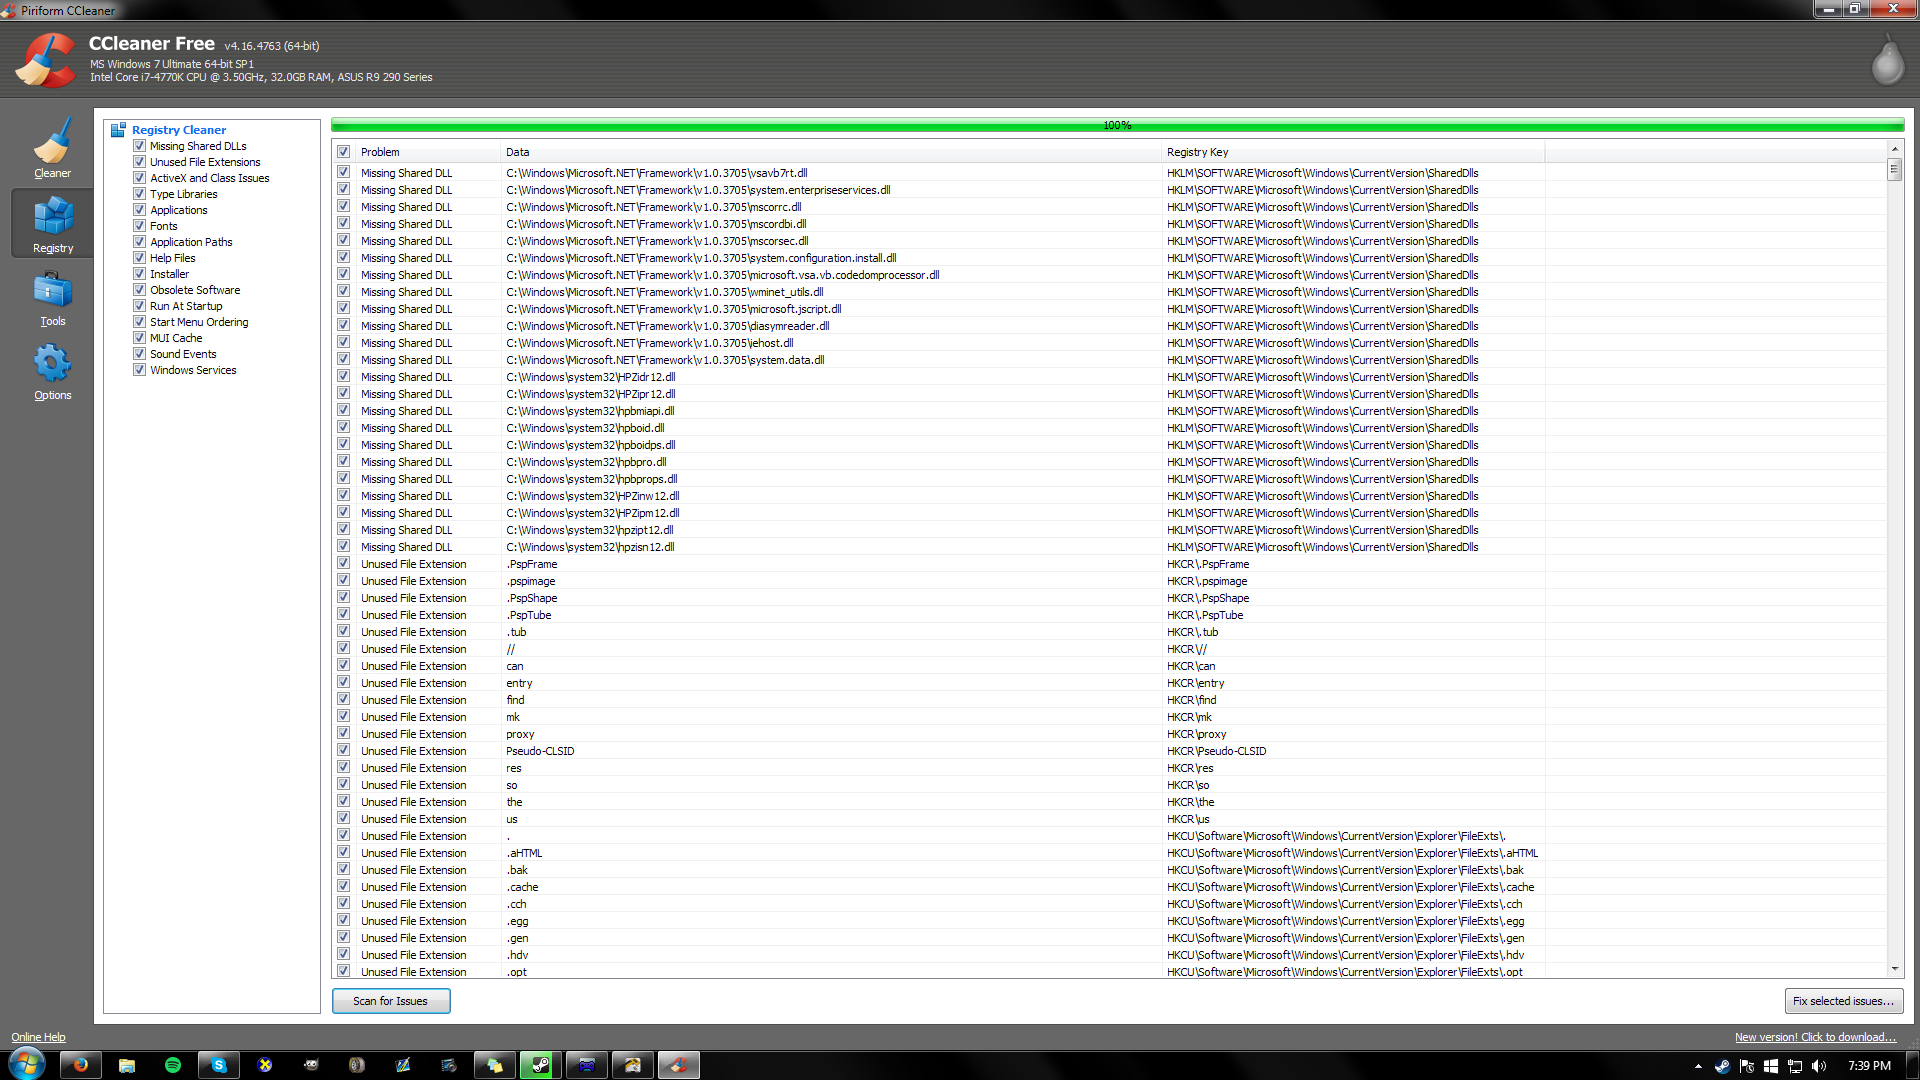Open the Tools section
This screenshot has height=1080, width=1920.
click(x=52, y=298)
